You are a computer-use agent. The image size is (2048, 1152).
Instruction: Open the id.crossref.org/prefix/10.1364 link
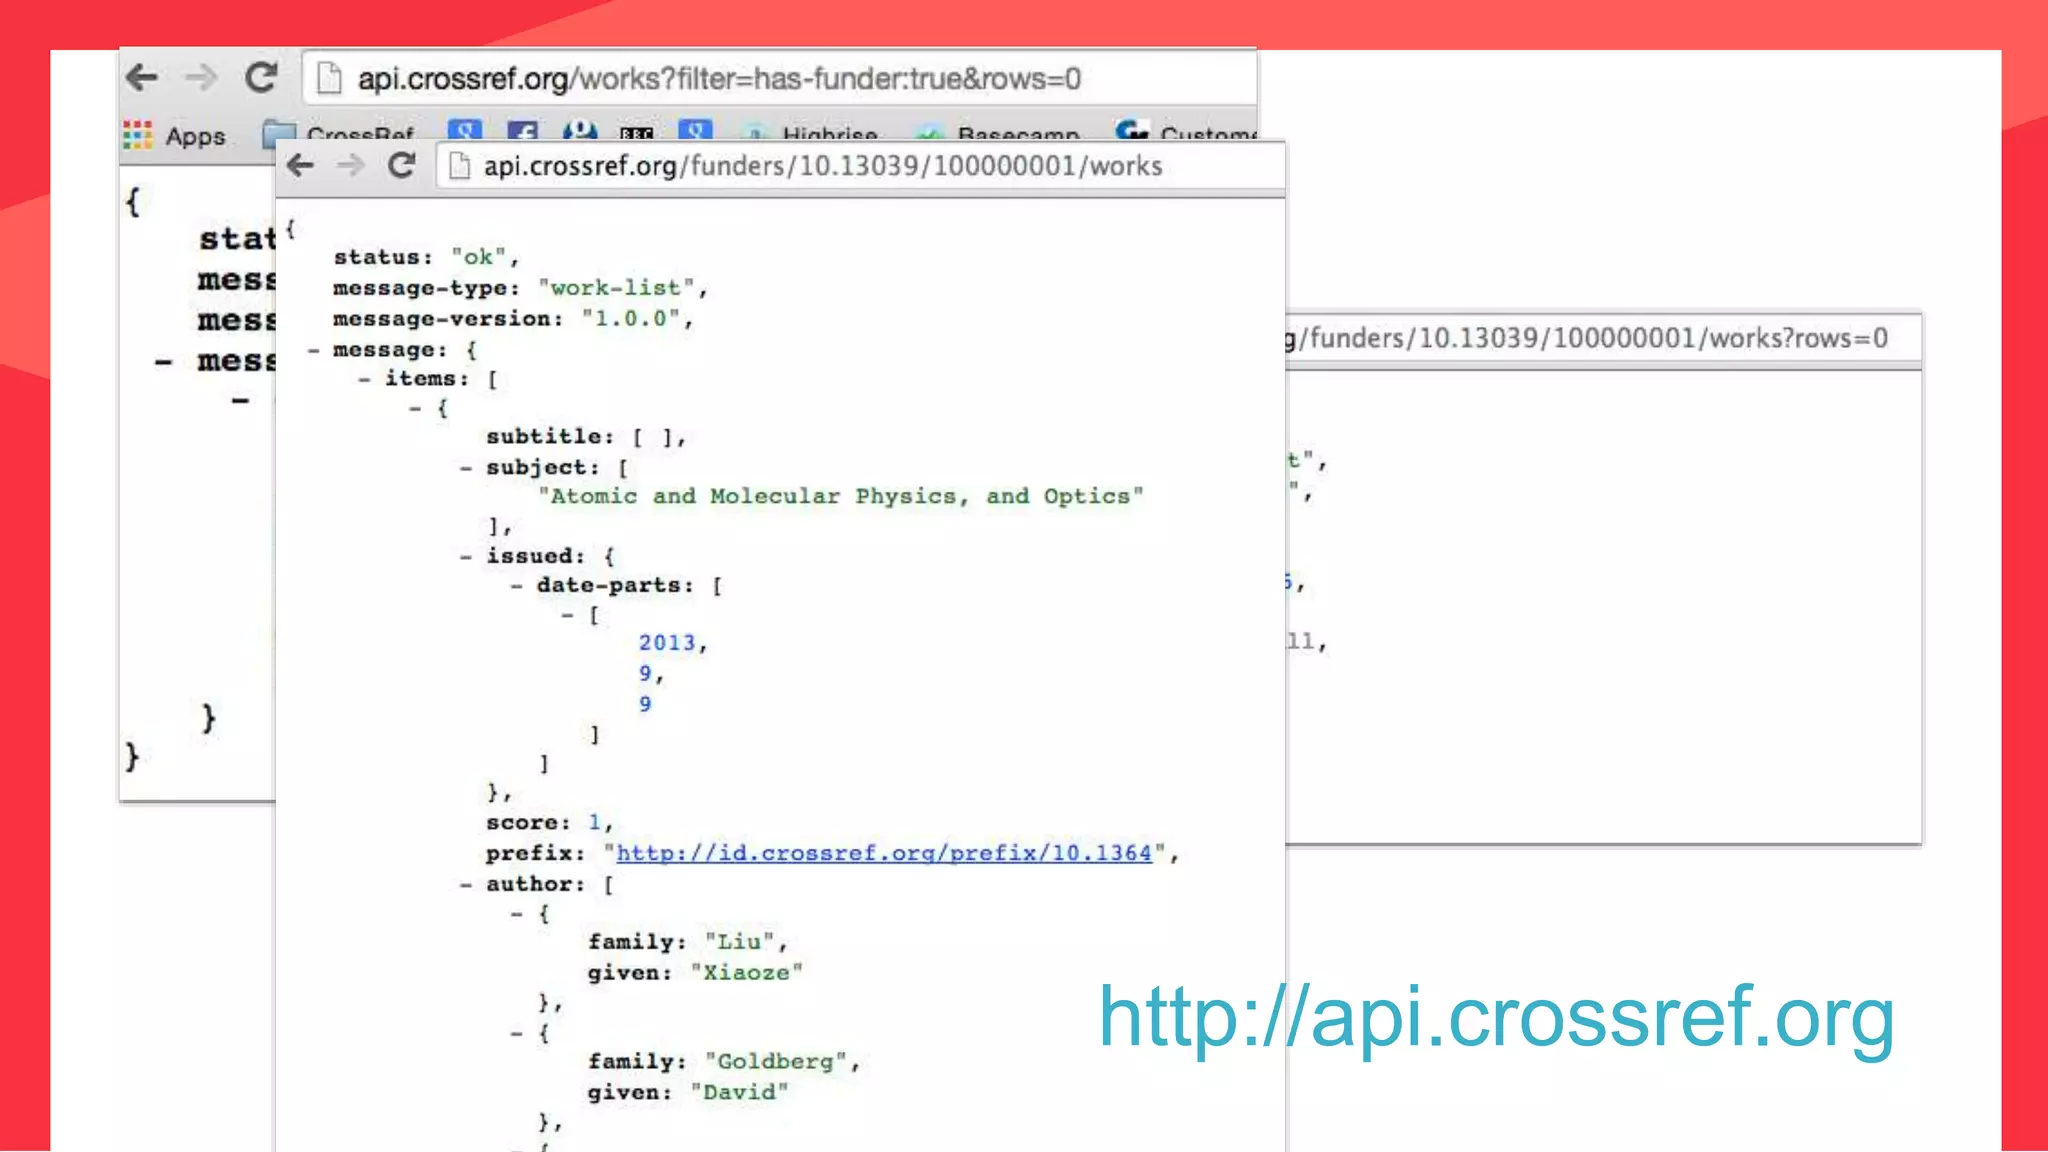coord(884,853)
